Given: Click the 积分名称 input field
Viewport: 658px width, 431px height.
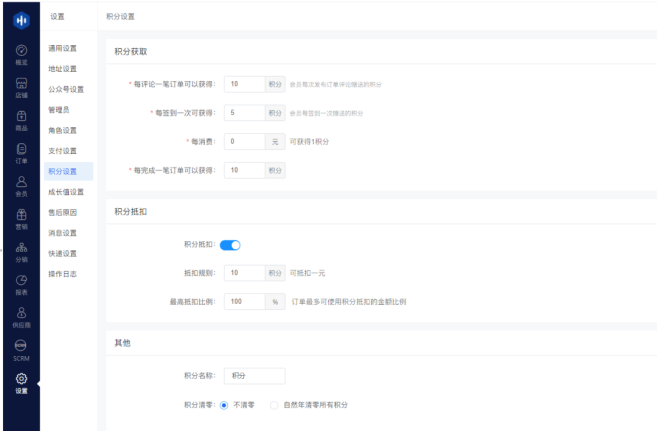Looking at the screenshot, I should point(255,376).
